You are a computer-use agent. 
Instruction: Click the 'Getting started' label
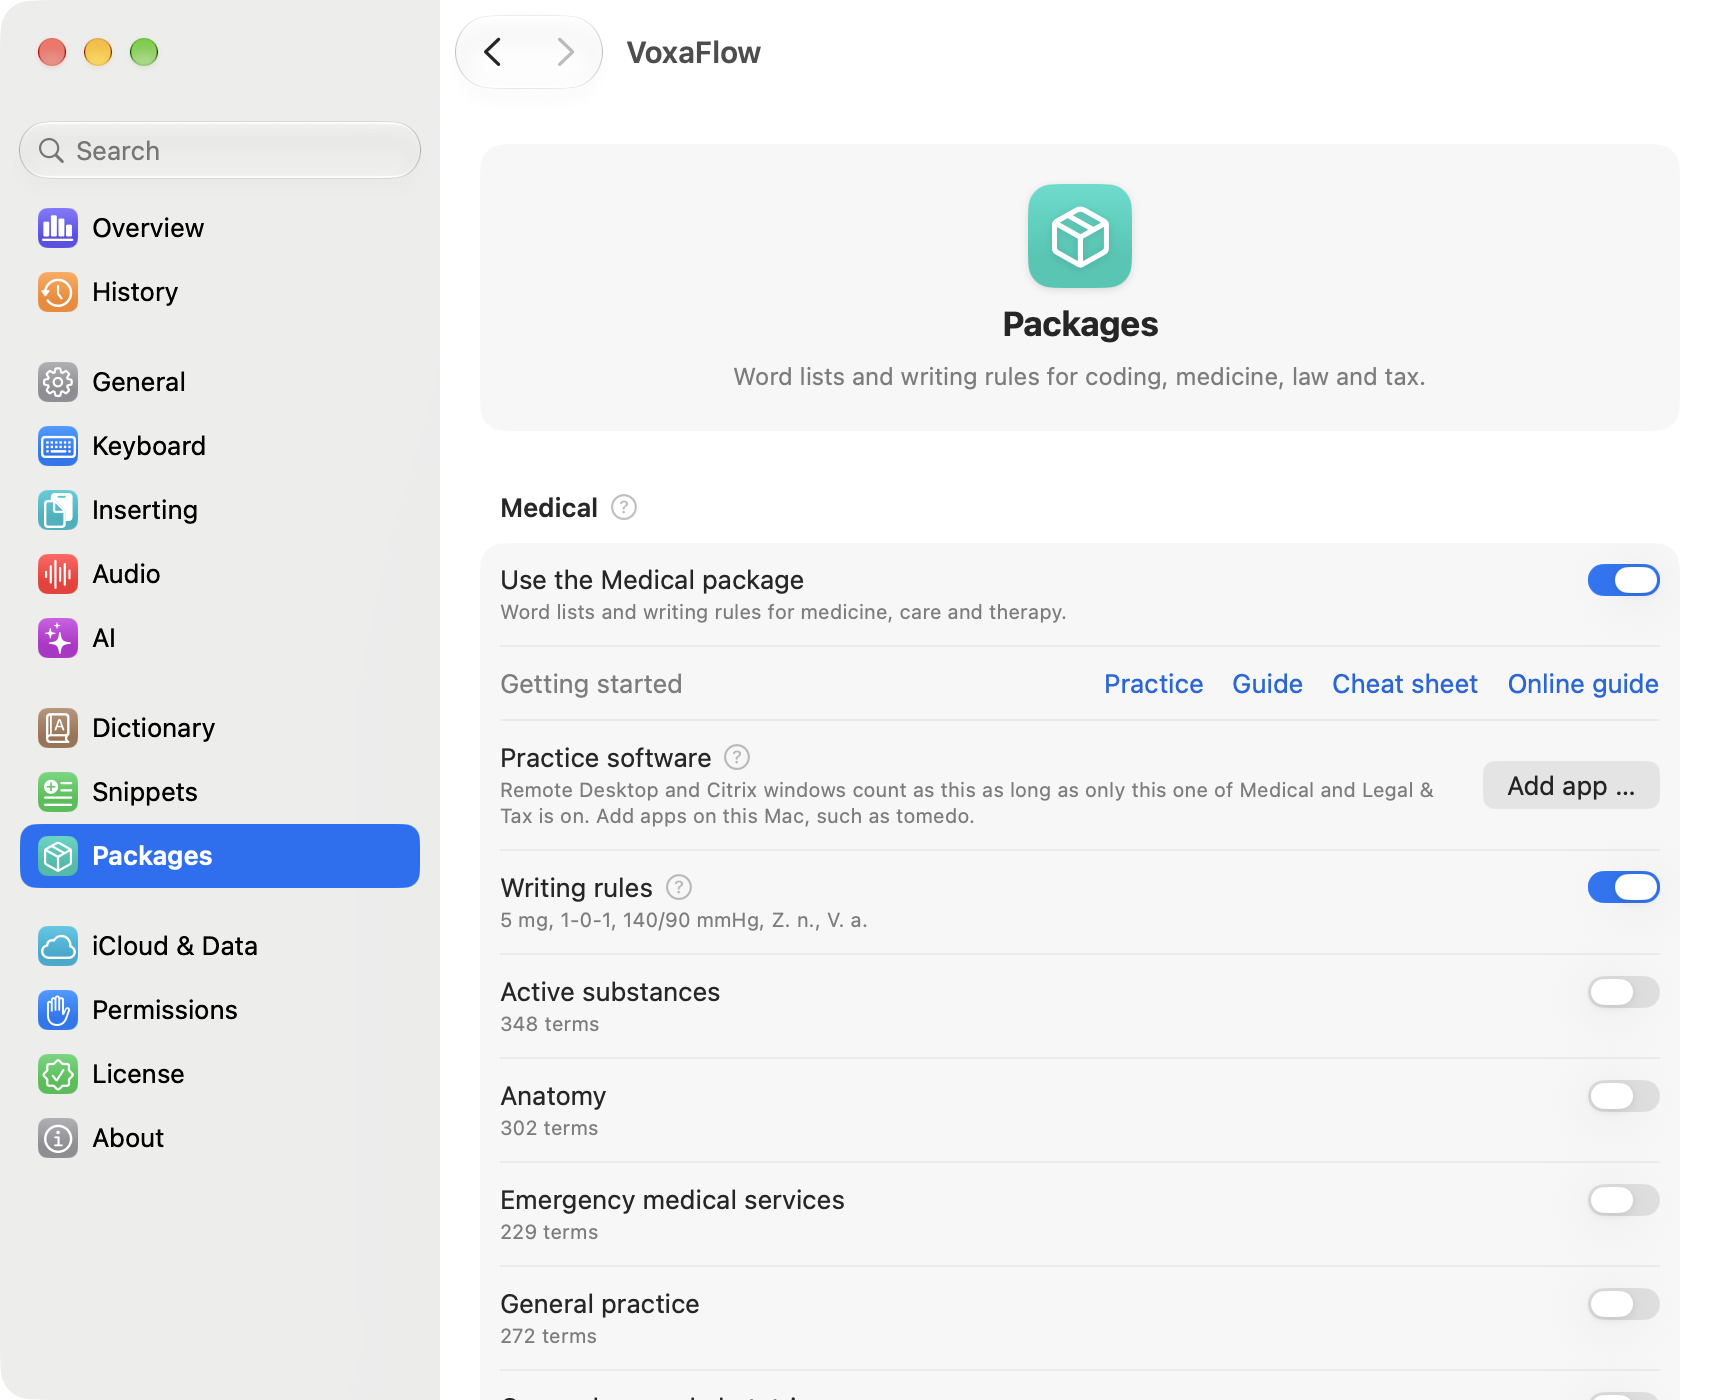pyautogui.click(x=591, y=684)
